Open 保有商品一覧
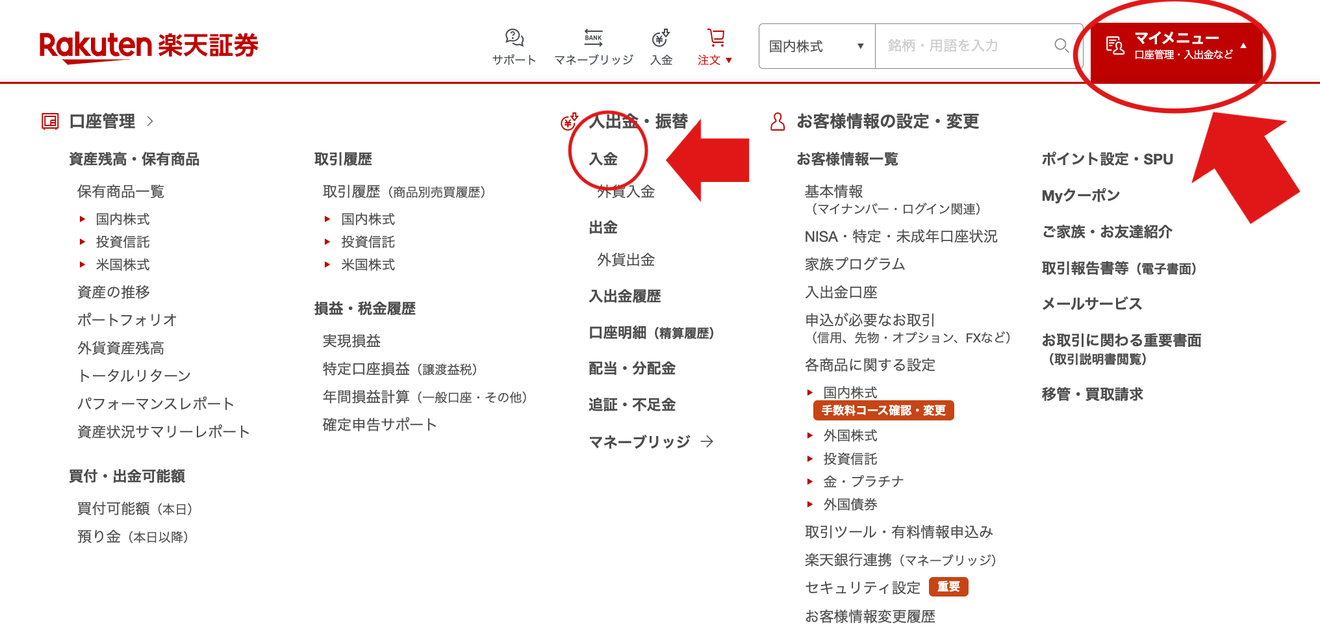The width and height of the screenshot is (1320, 642). tap(121, 191)
